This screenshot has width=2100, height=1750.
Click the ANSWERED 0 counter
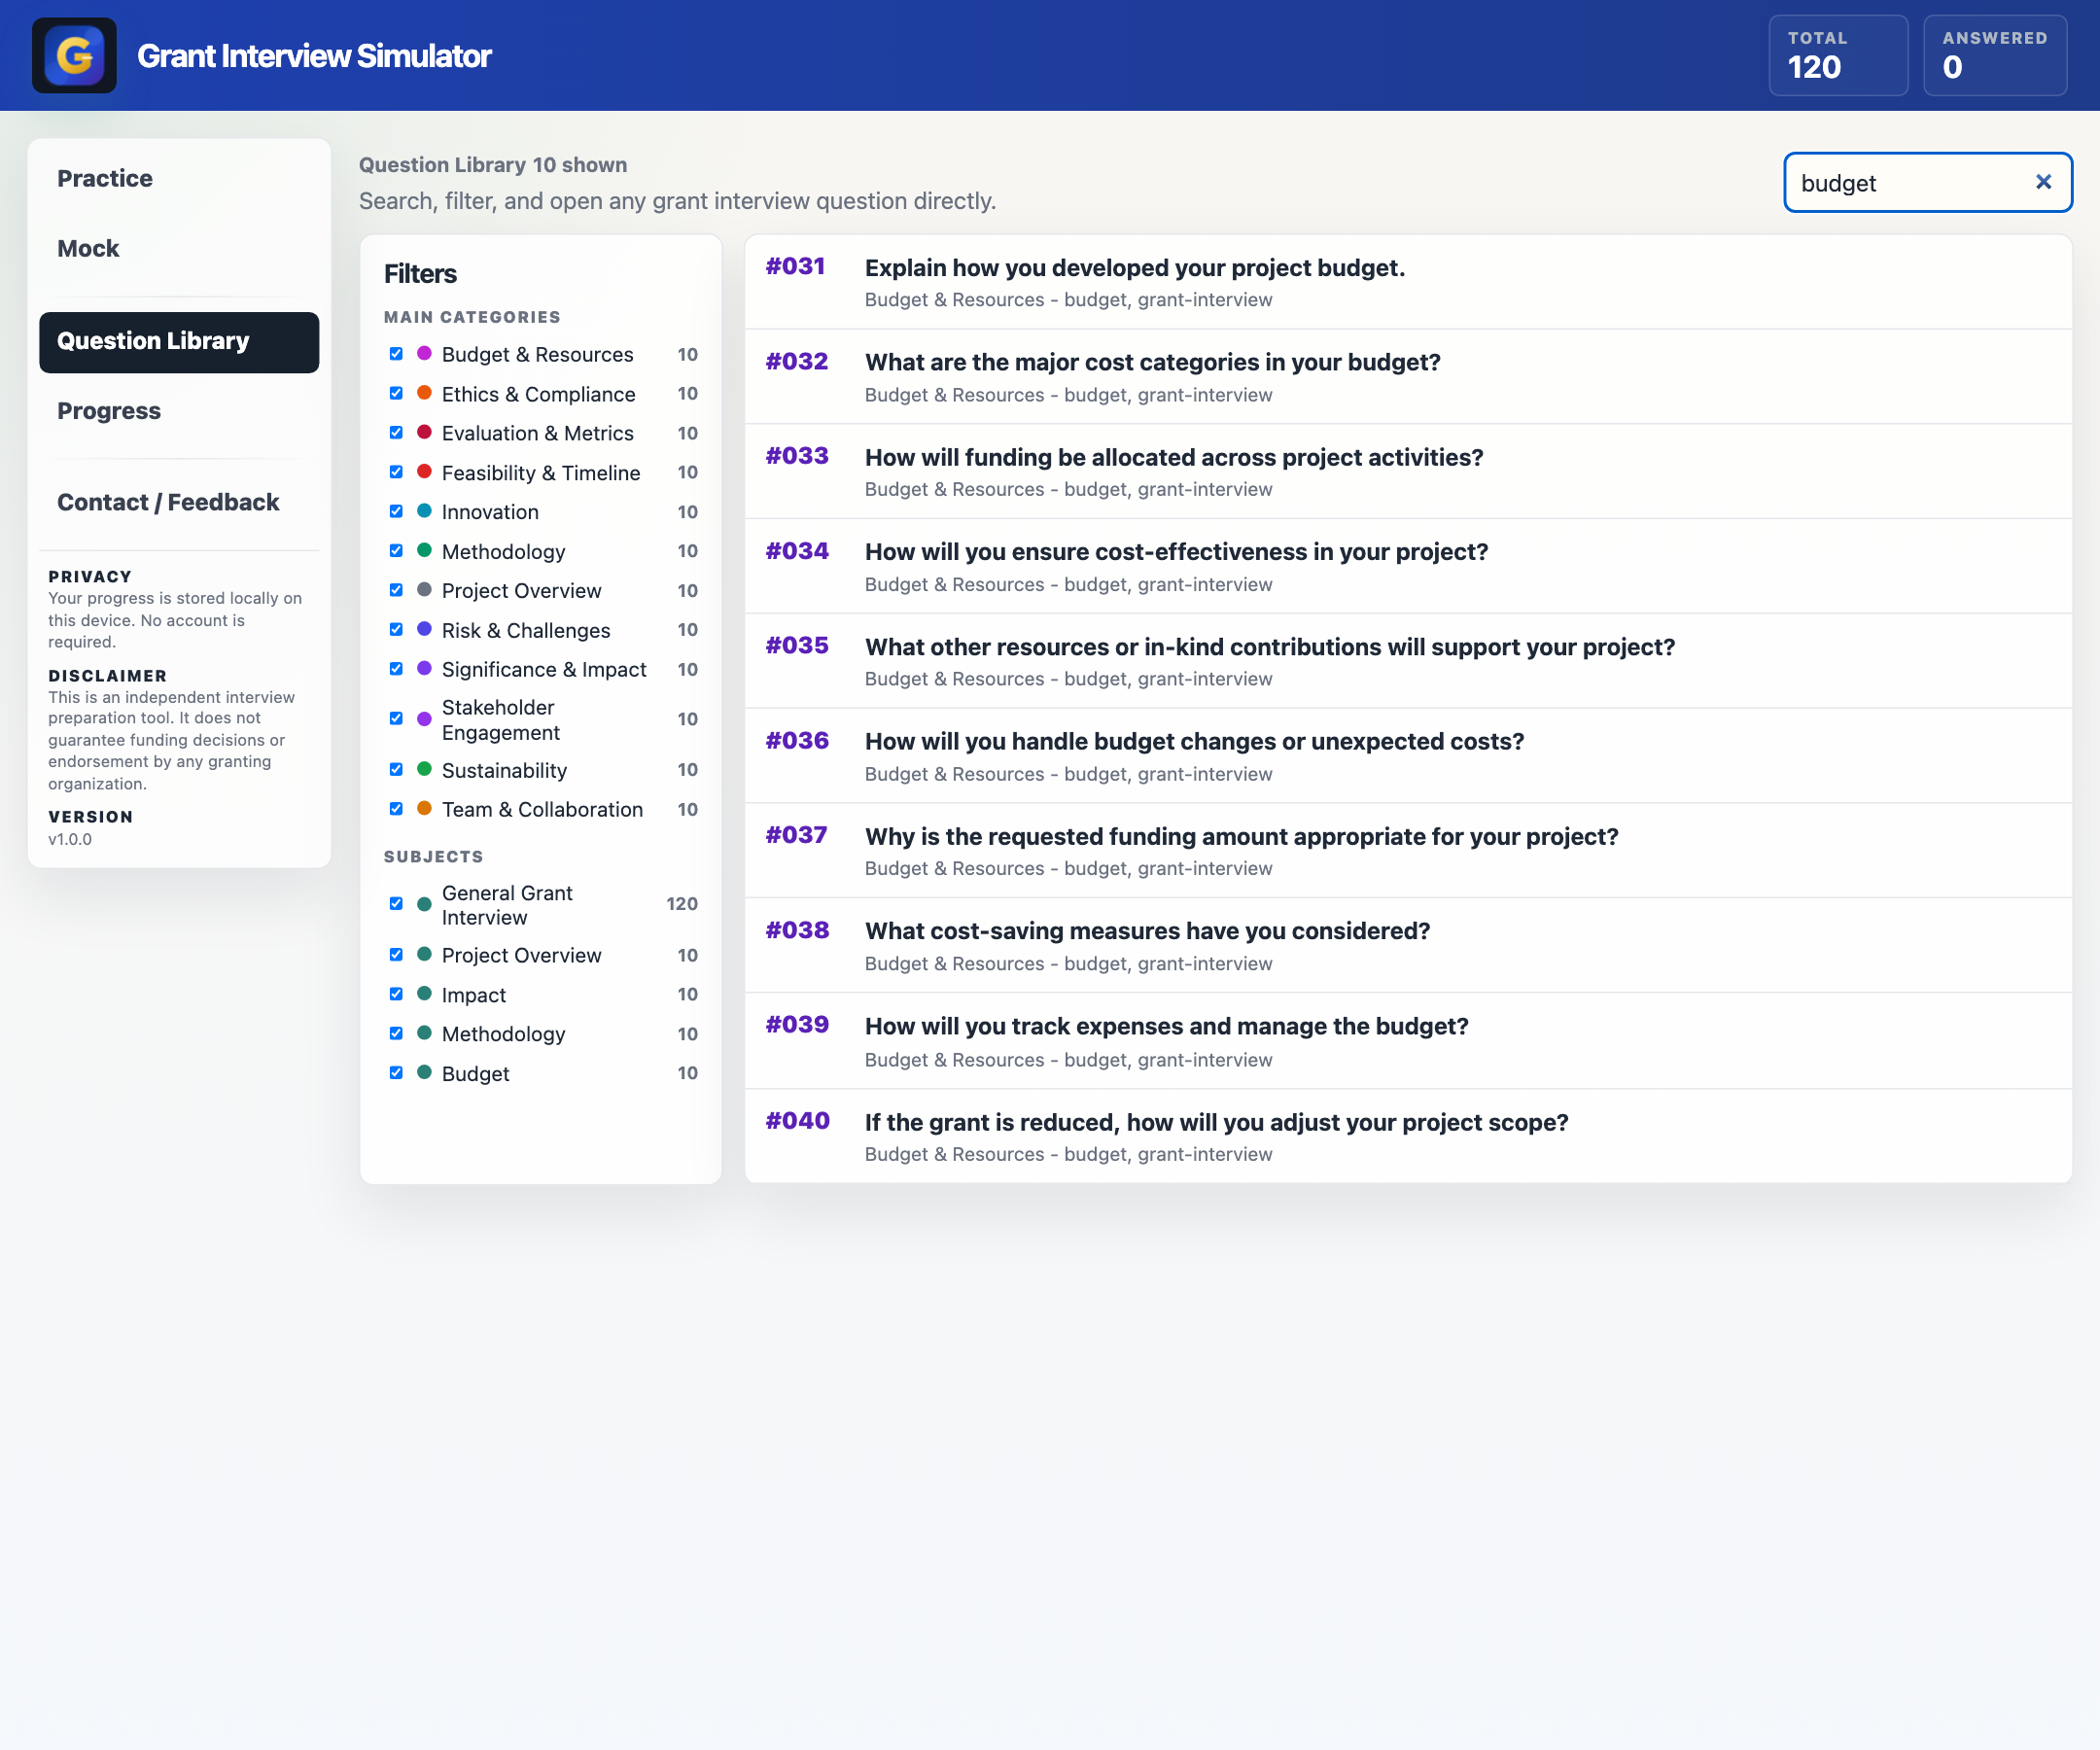coord(1994,56)
